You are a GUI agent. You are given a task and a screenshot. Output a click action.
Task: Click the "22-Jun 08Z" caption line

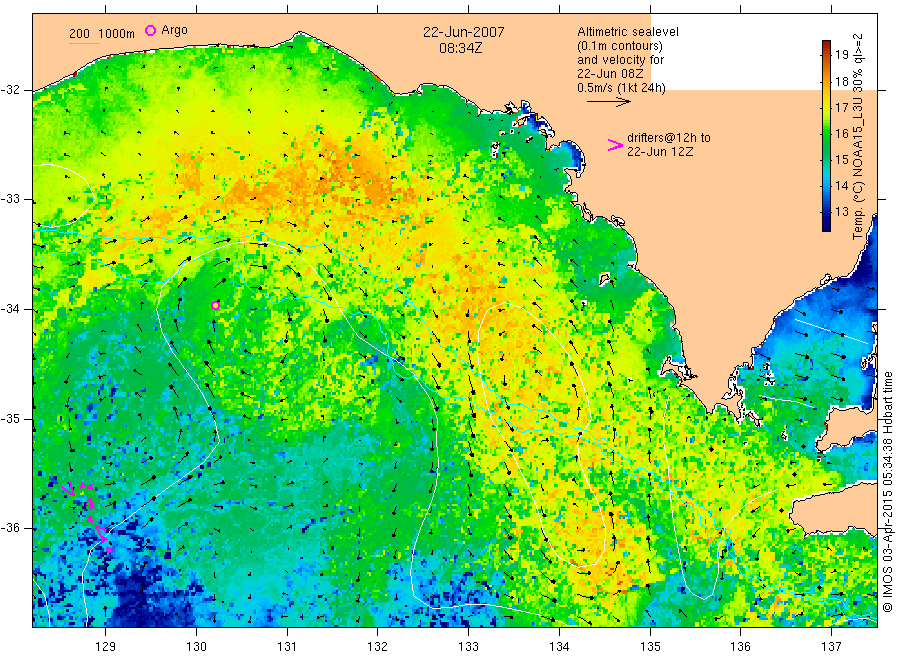coord(610,74)
